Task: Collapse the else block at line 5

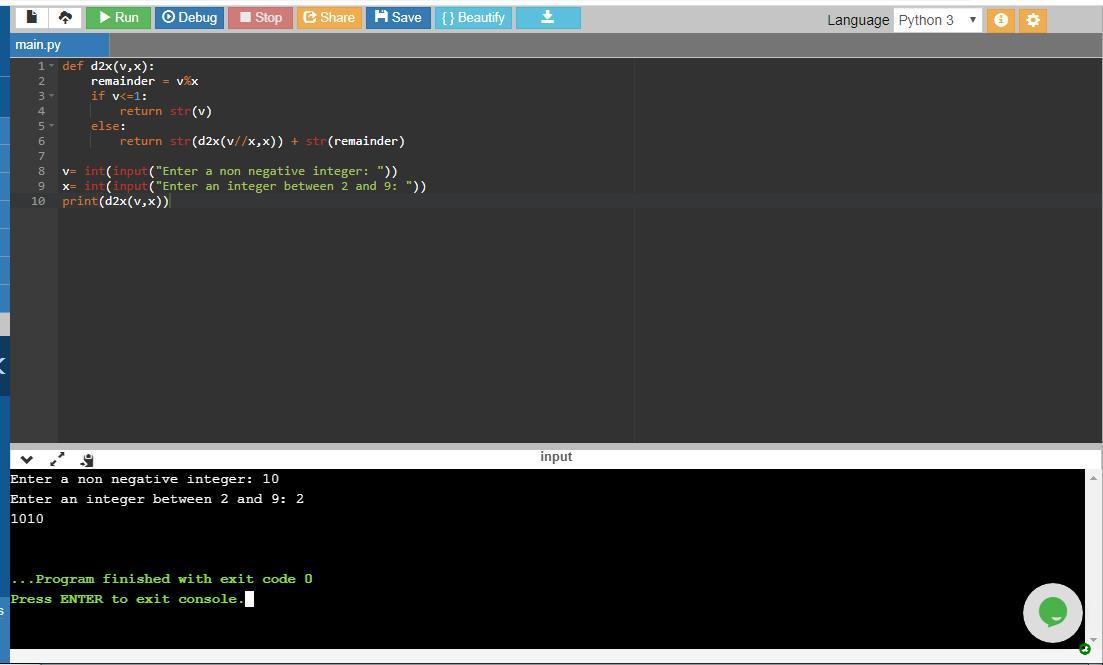Action: [x=52, y=126]
